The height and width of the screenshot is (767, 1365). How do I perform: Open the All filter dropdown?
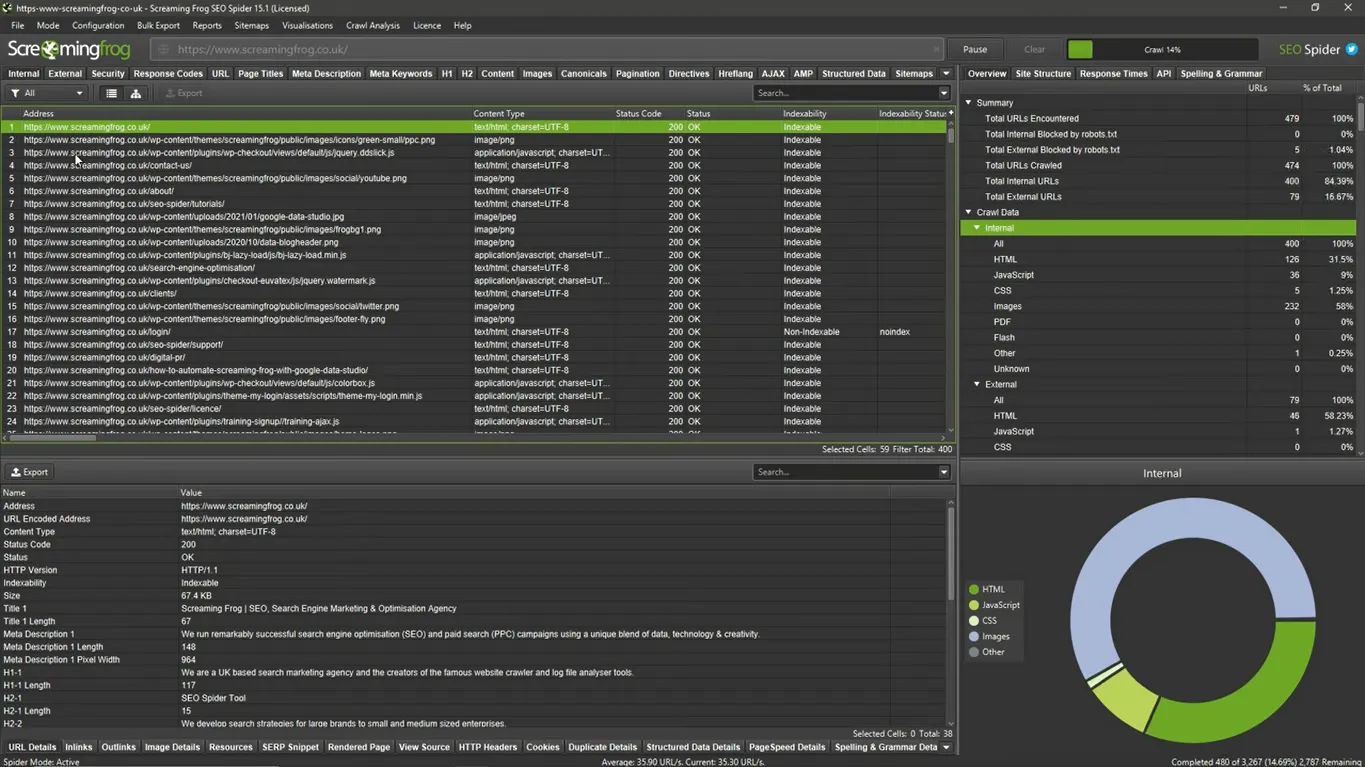tap(47, 93)
